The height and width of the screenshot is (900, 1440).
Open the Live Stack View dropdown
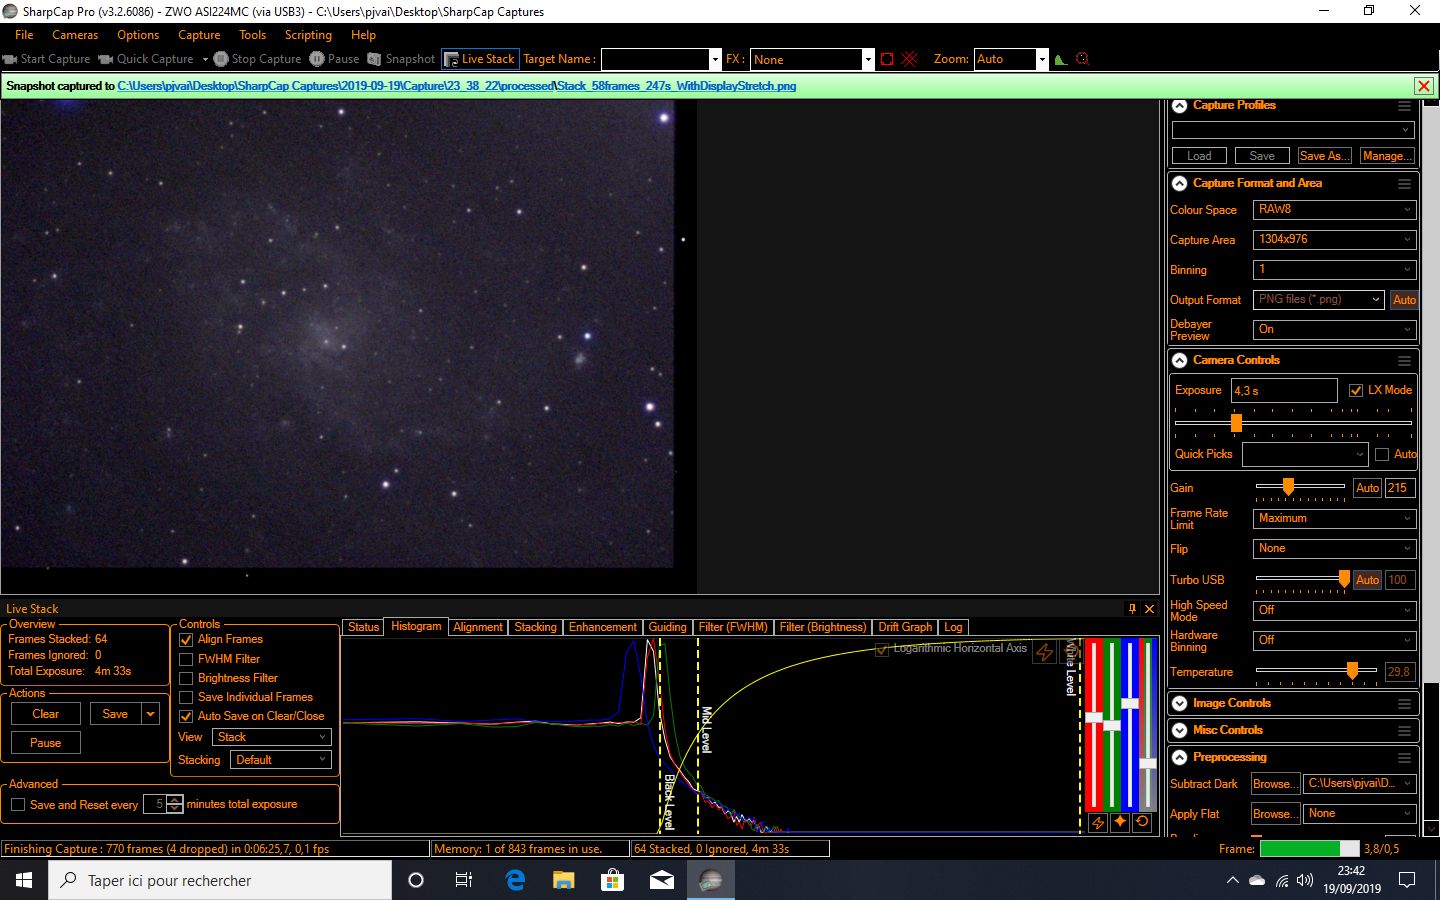[x=271, y=737]
